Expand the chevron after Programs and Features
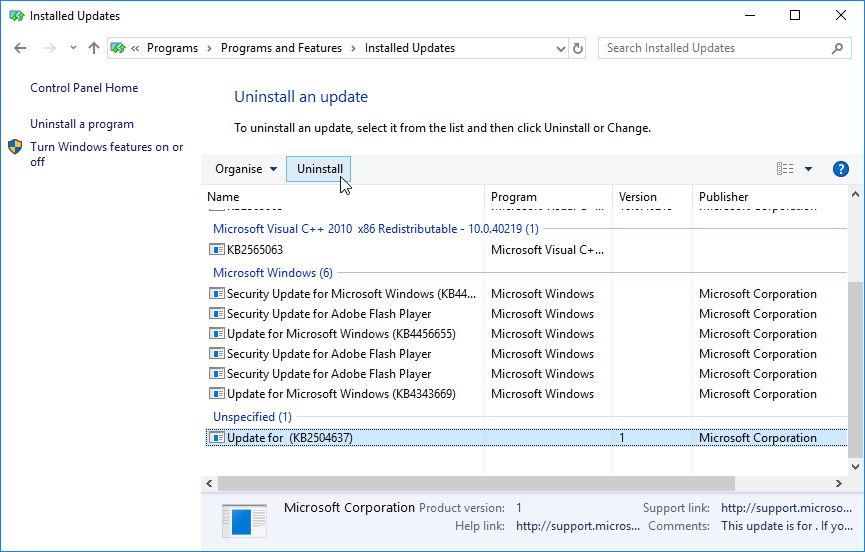865x552 pixels. [354, 49]
